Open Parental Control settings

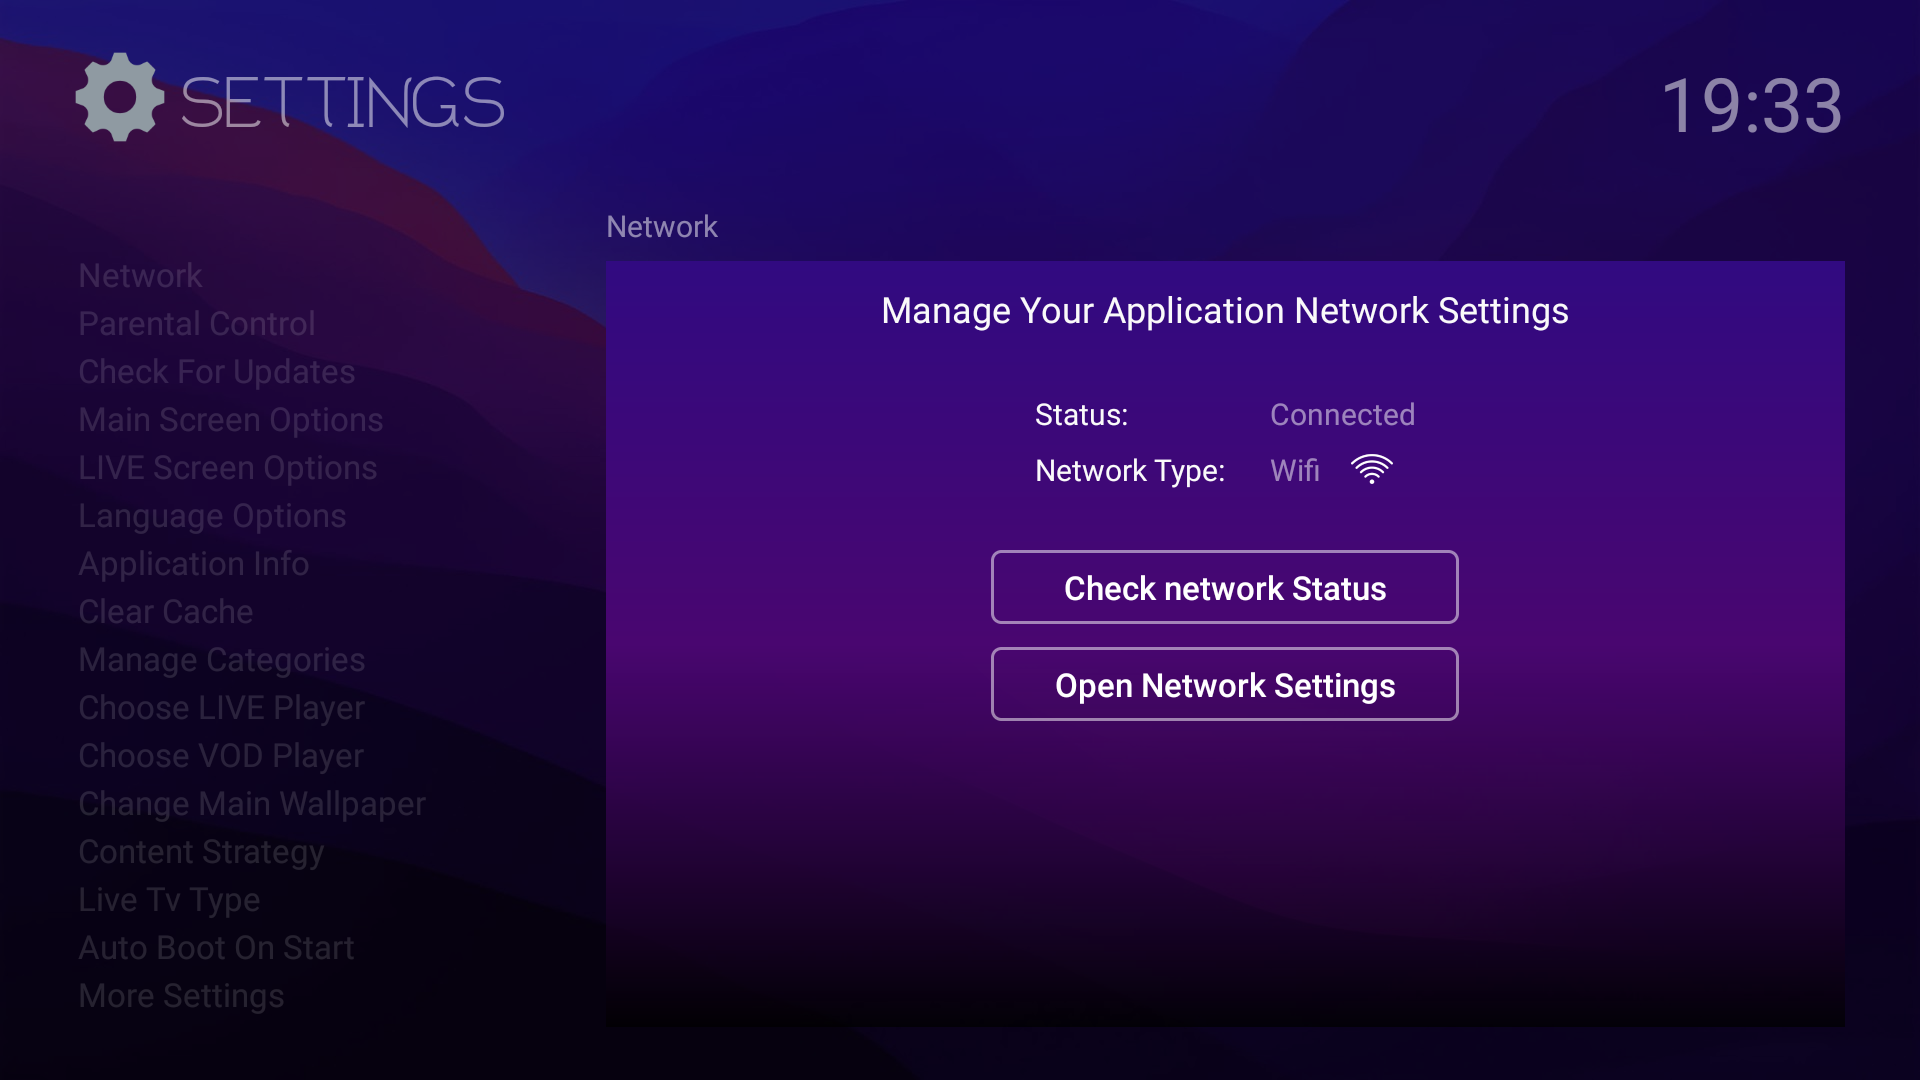(196, 324)
